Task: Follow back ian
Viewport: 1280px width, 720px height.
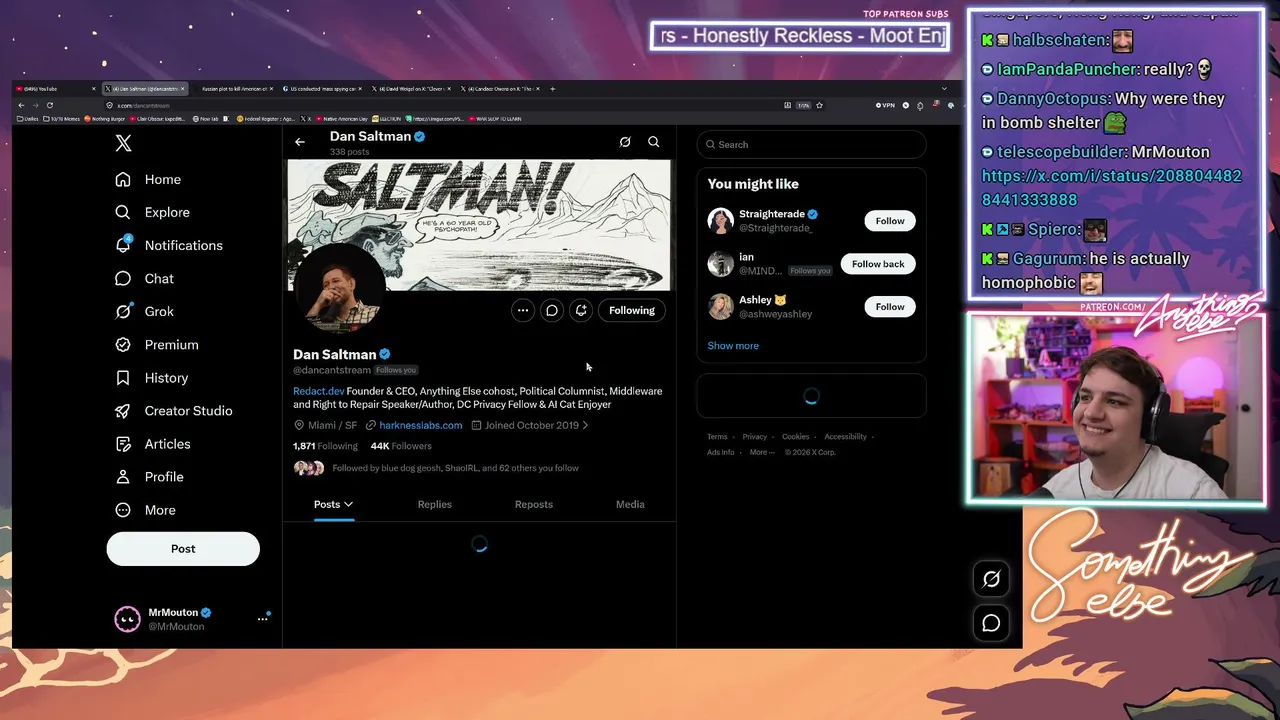Action: (x=878, y=264)
